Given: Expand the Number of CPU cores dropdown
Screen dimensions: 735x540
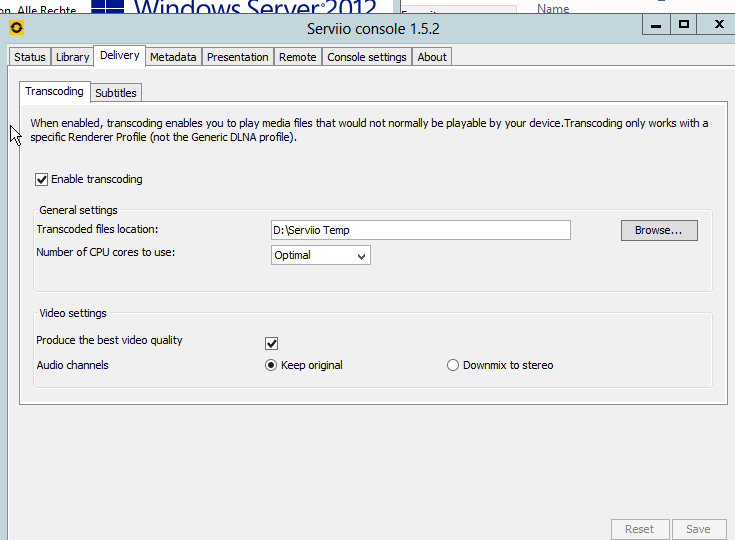Looking at the screenshot, I should (x=320, y=256).
